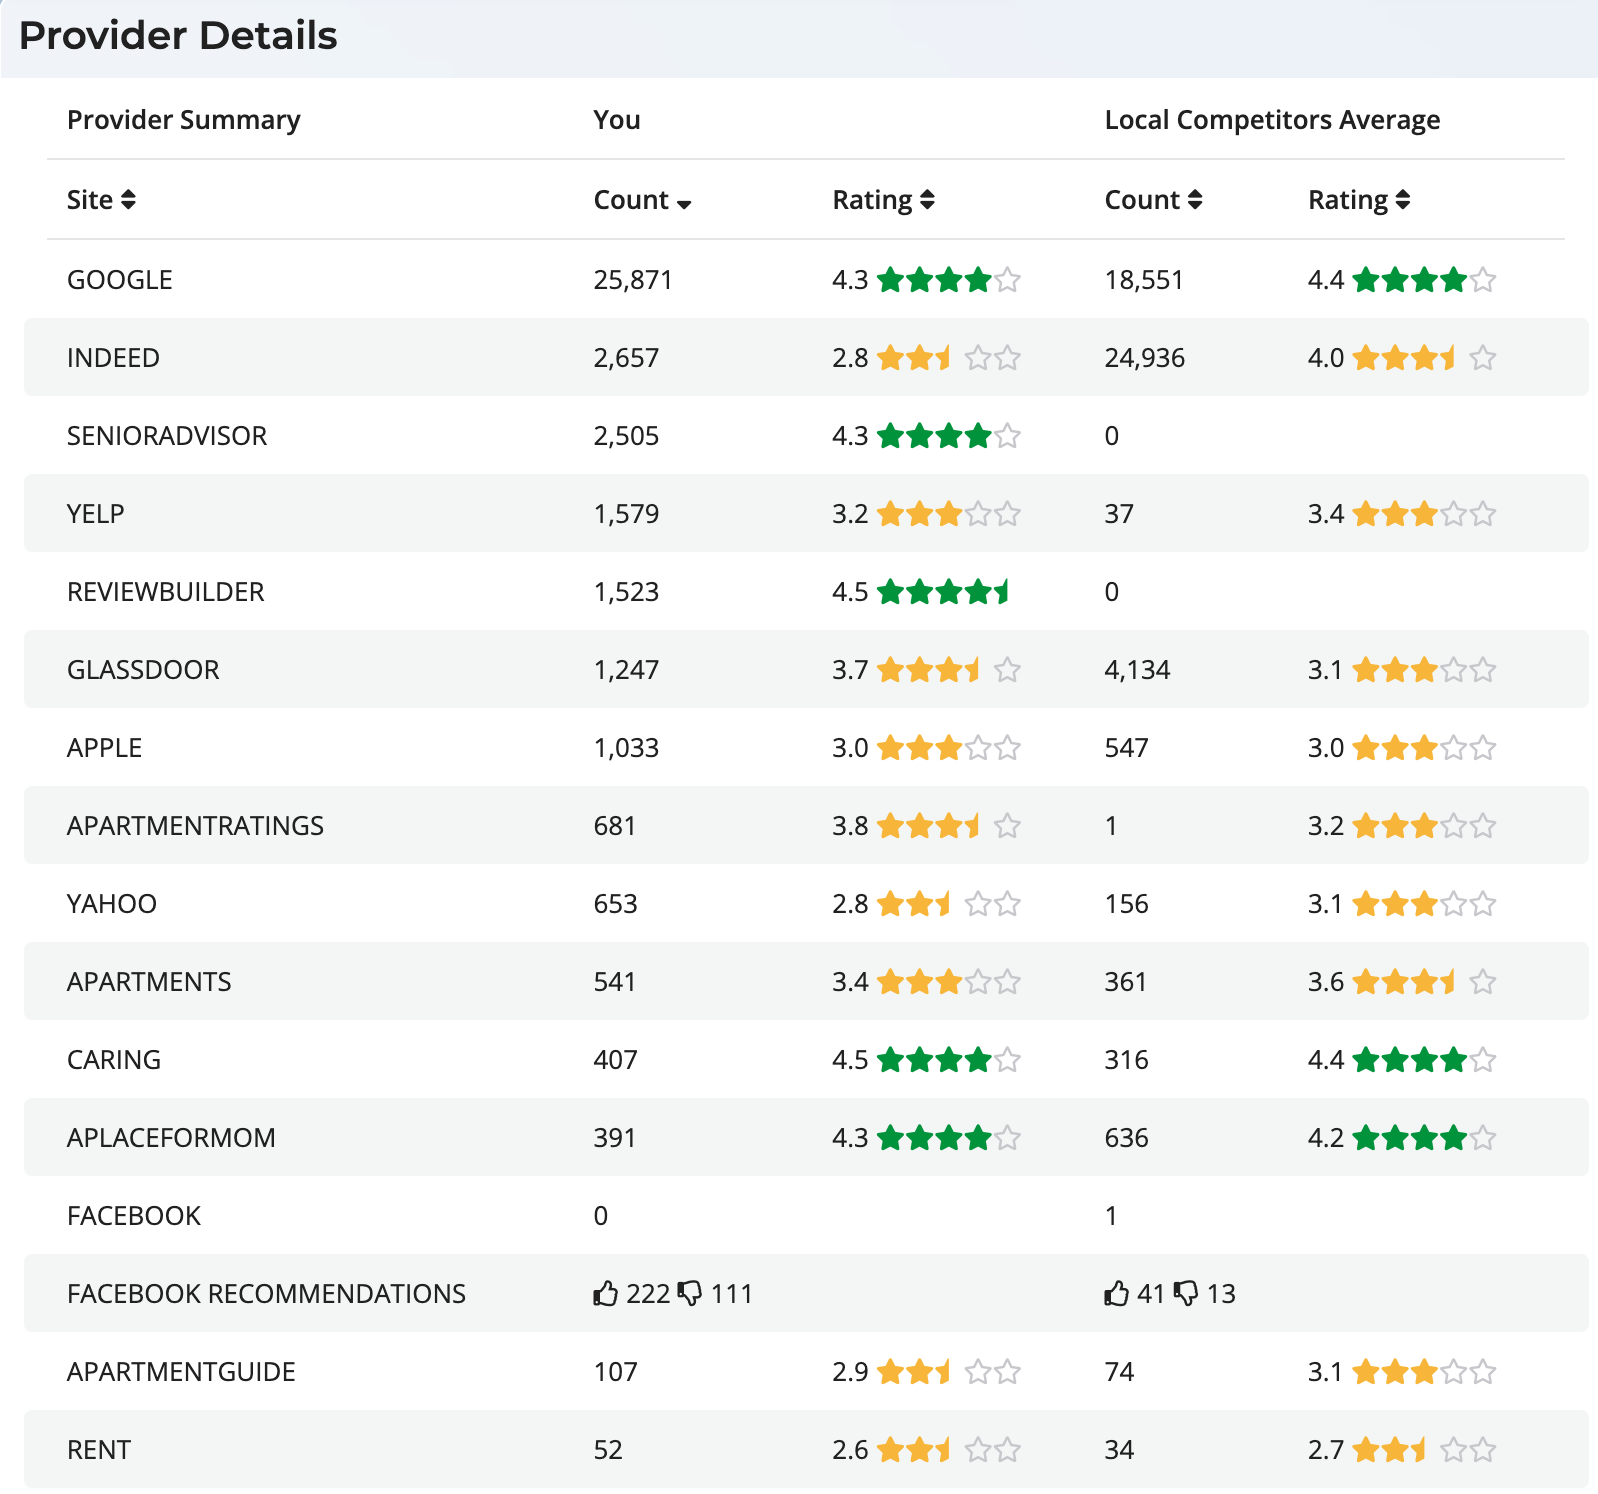Click thumbs-down icon next to 111
1598x1494 pixels.
pos(690,1294)
